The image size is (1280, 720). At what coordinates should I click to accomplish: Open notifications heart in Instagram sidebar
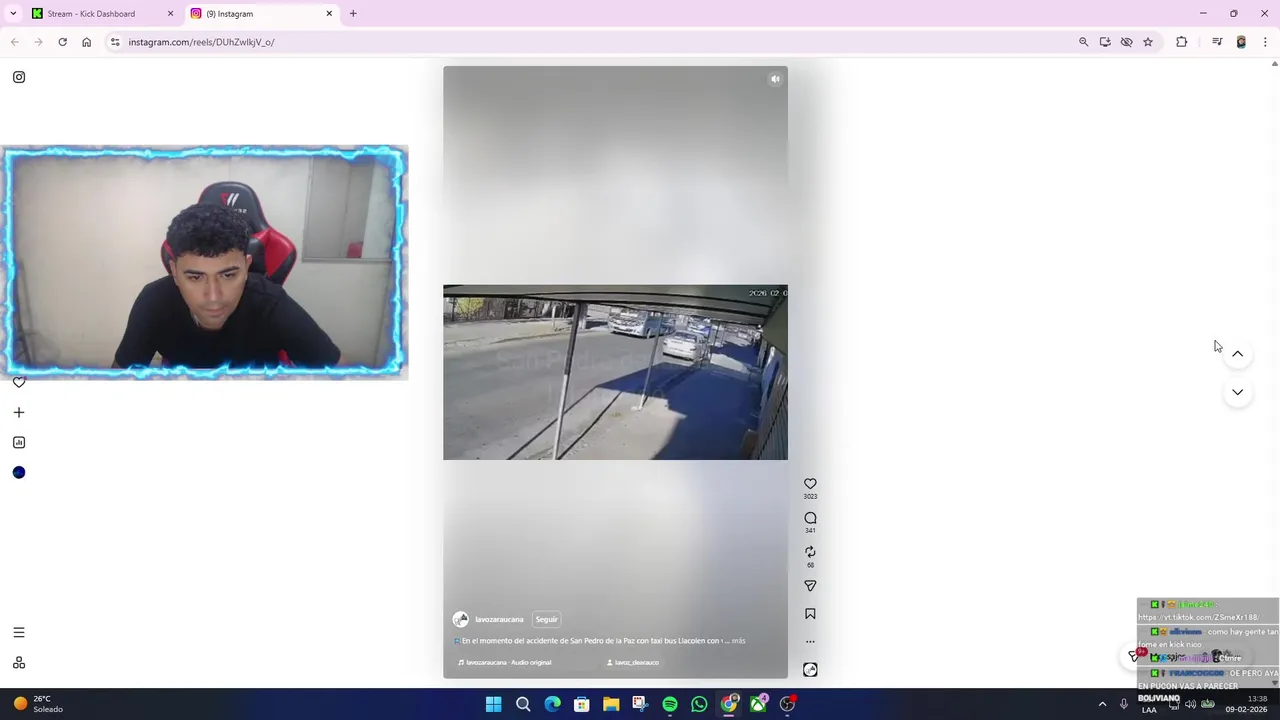[x=19, y=382]
